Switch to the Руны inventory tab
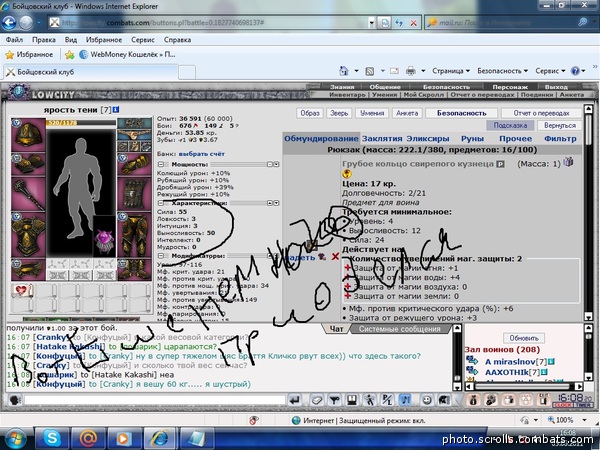 tap(473, 139)
